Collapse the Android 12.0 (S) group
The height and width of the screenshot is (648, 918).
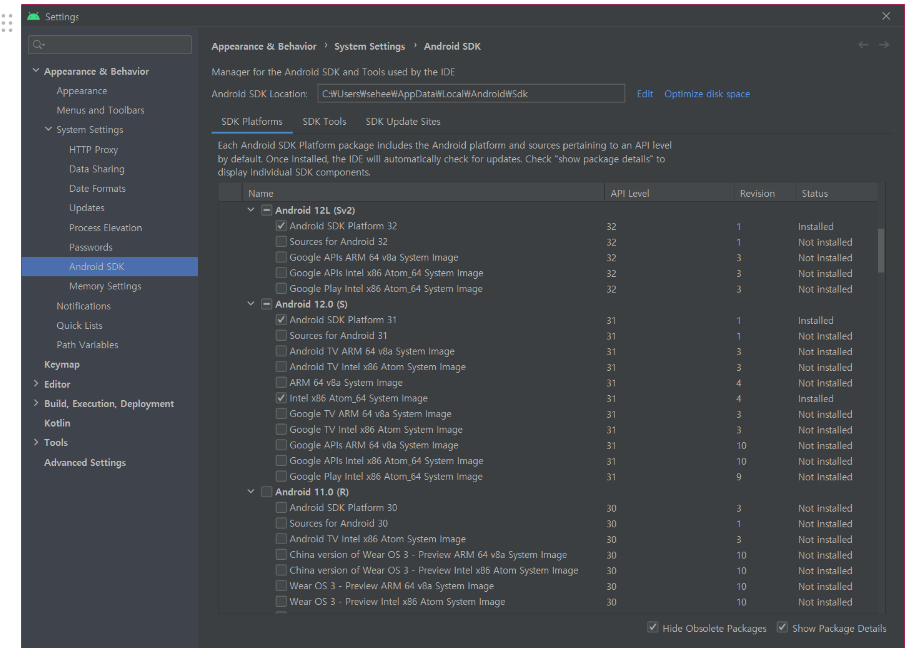click(251, 304)
